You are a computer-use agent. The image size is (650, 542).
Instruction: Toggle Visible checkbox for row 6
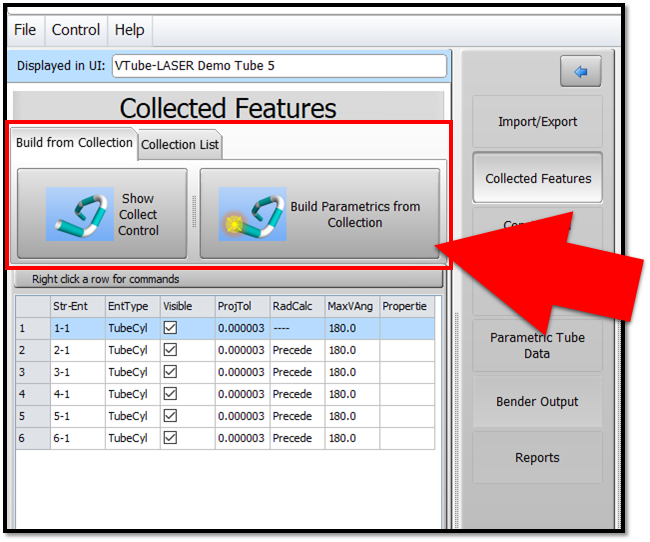tap(170, 438)
